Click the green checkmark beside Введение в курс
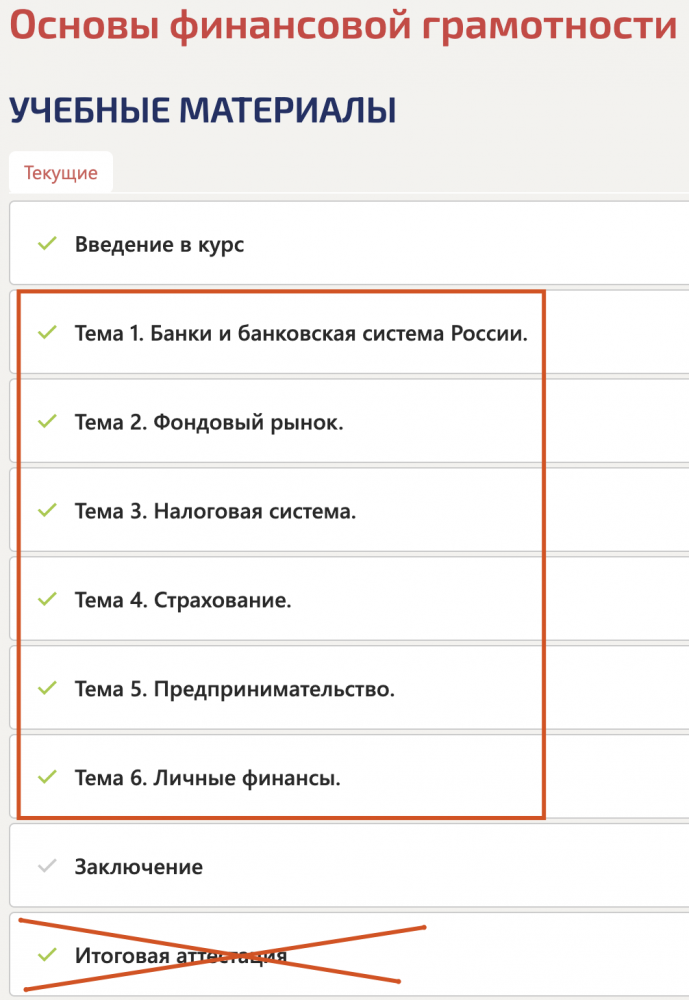This screenshot has width=689, height=1000. click(46, 244)
